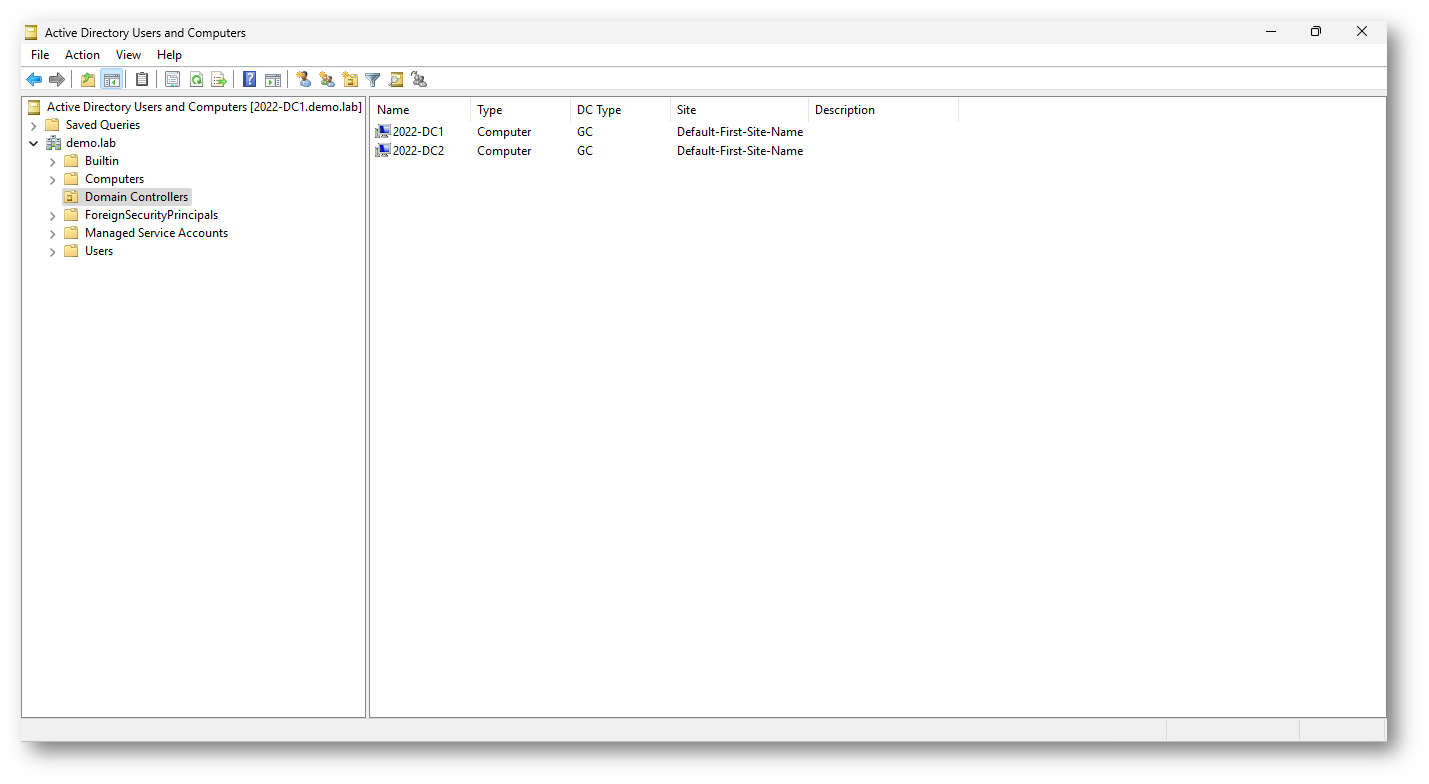Click the Computer type cell for 2022-DC1
Viewport: 1429px width, 784px height.
pyautogui.click(x=504, y=132)
